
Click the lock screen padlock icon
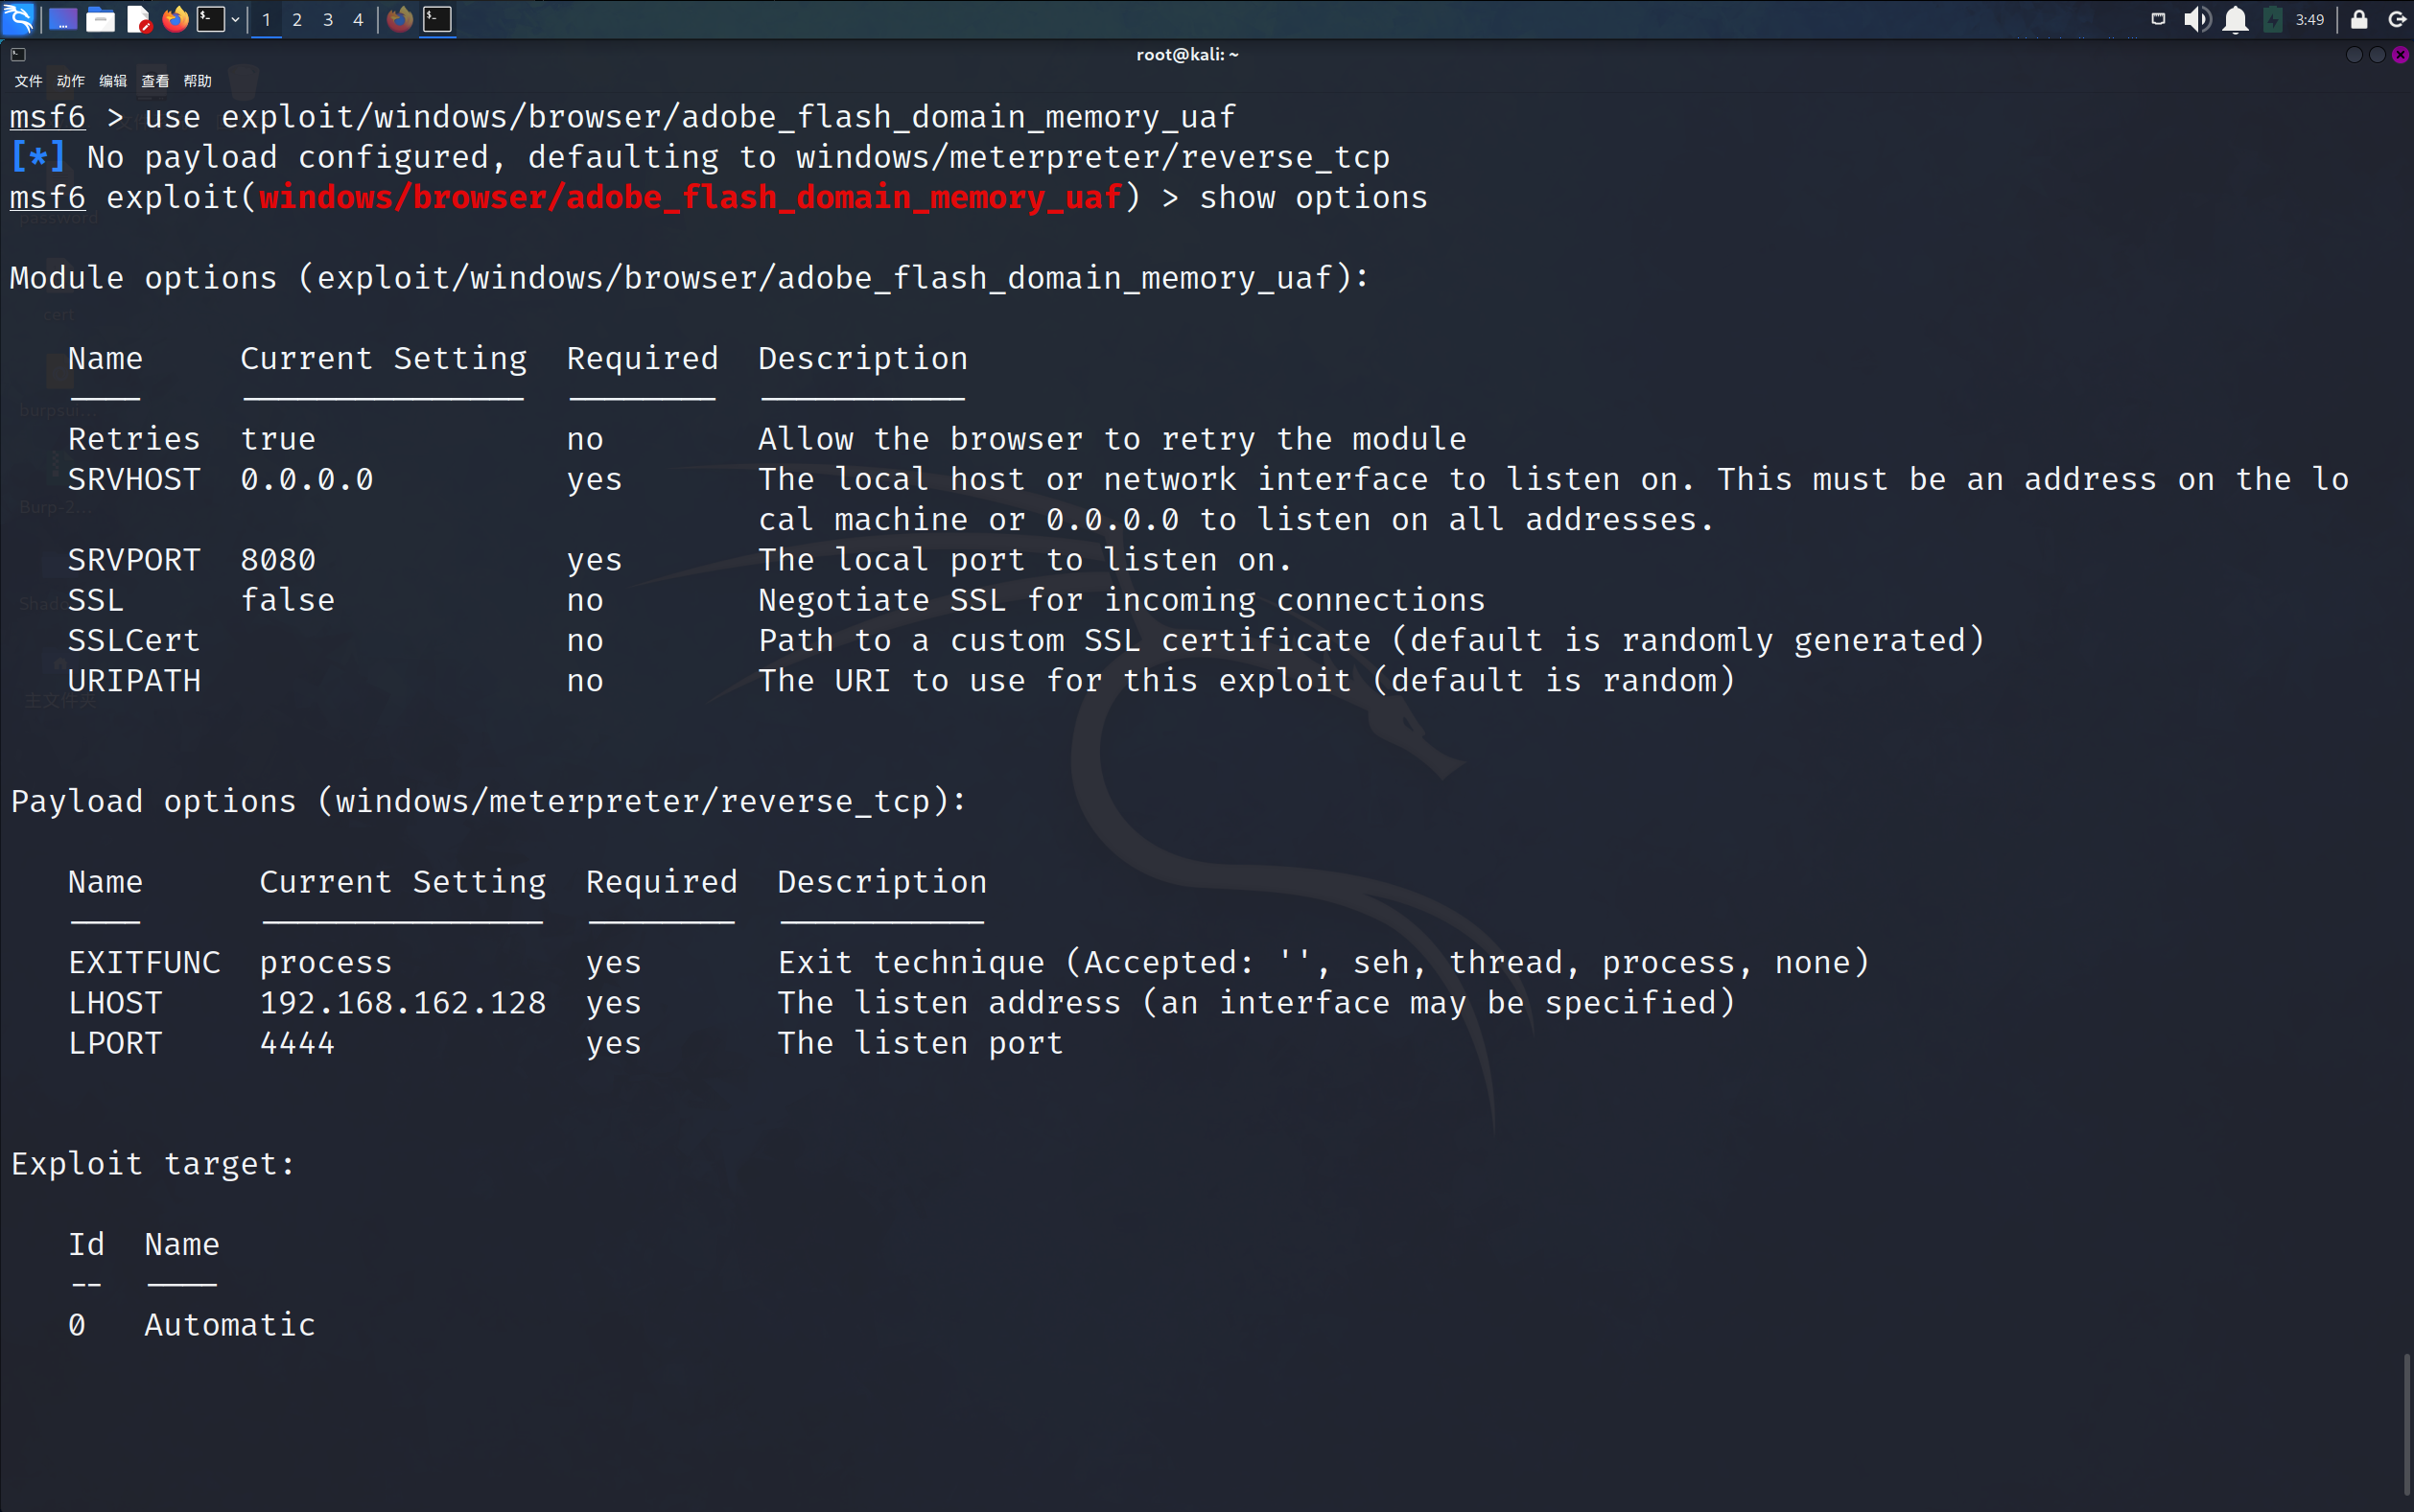2358,19
